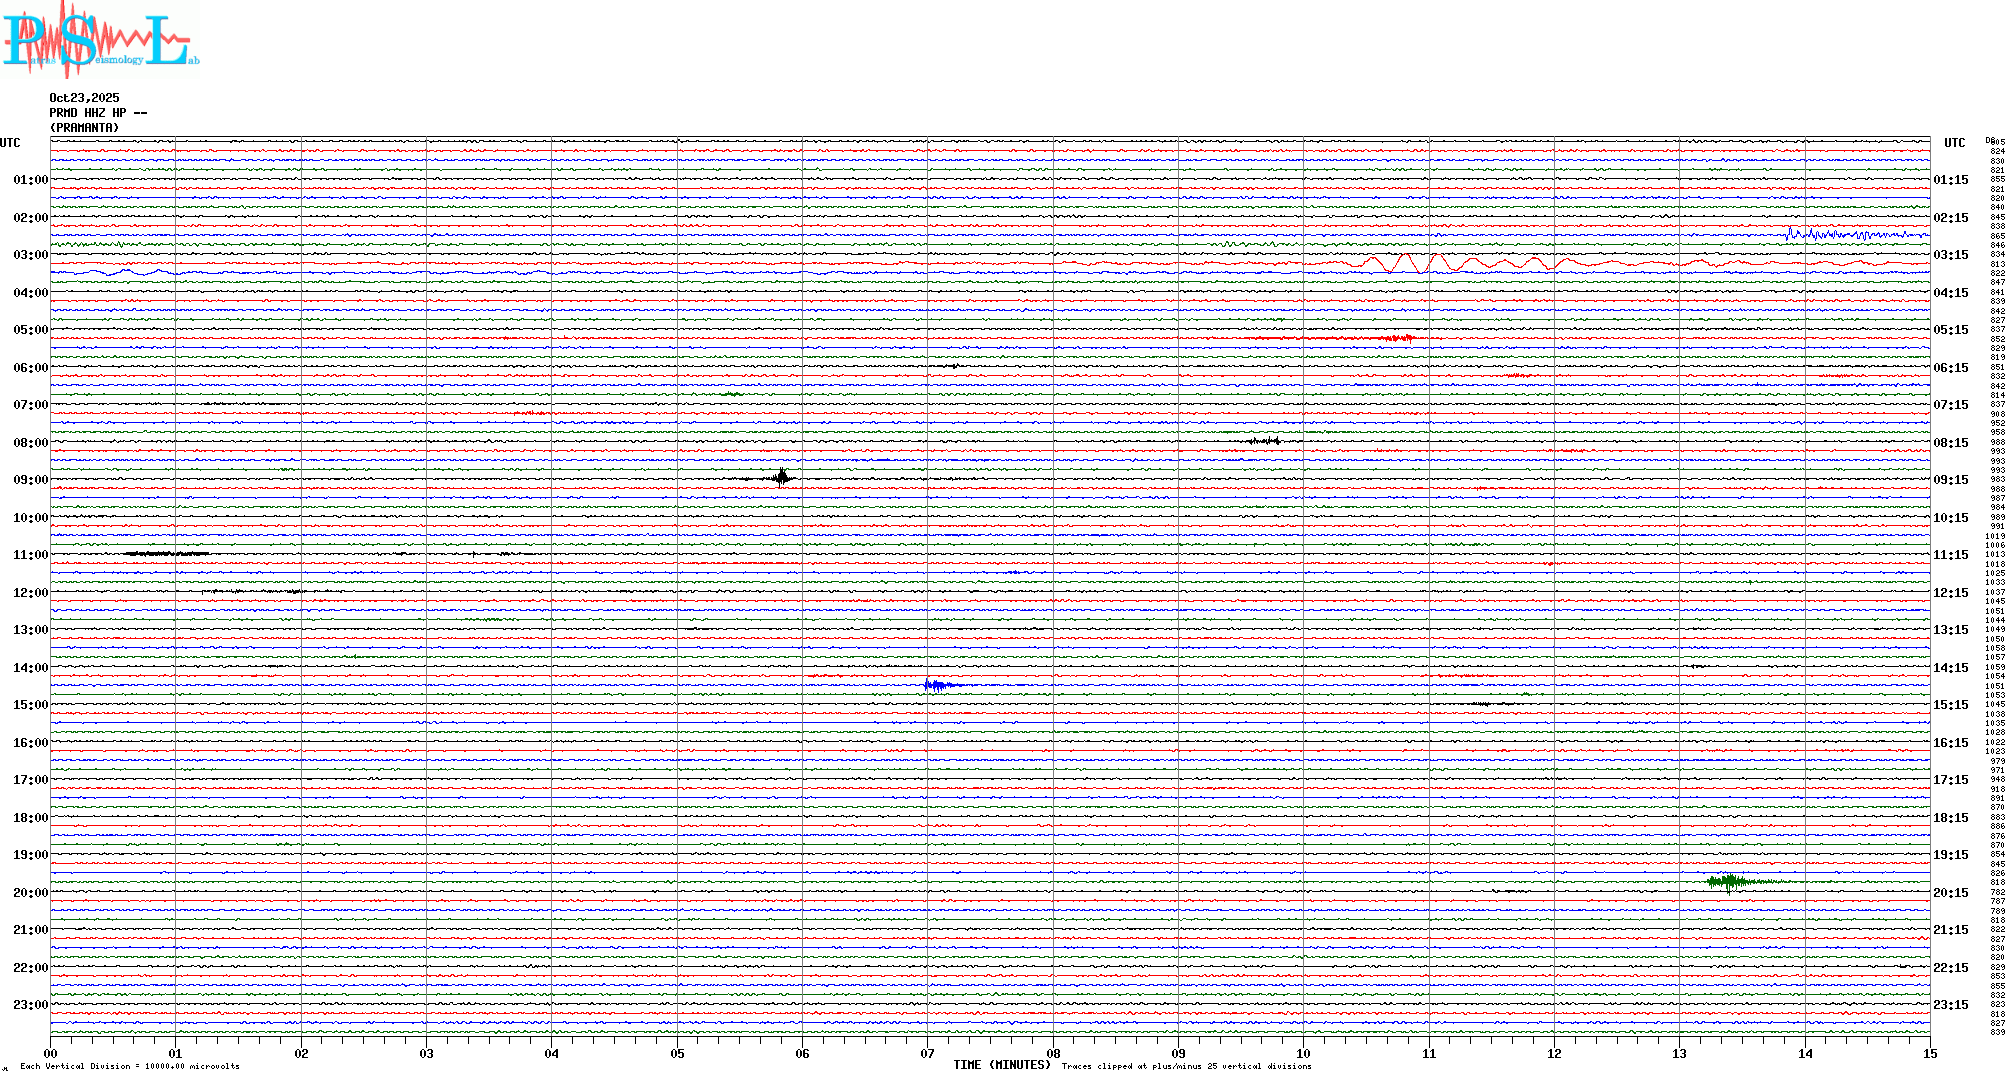Image resolution: width=2010 pixels, height=1080 pixels.
Task: Click the black burst on 08:00 trace near minute 10
Action: click(1264, 441)
